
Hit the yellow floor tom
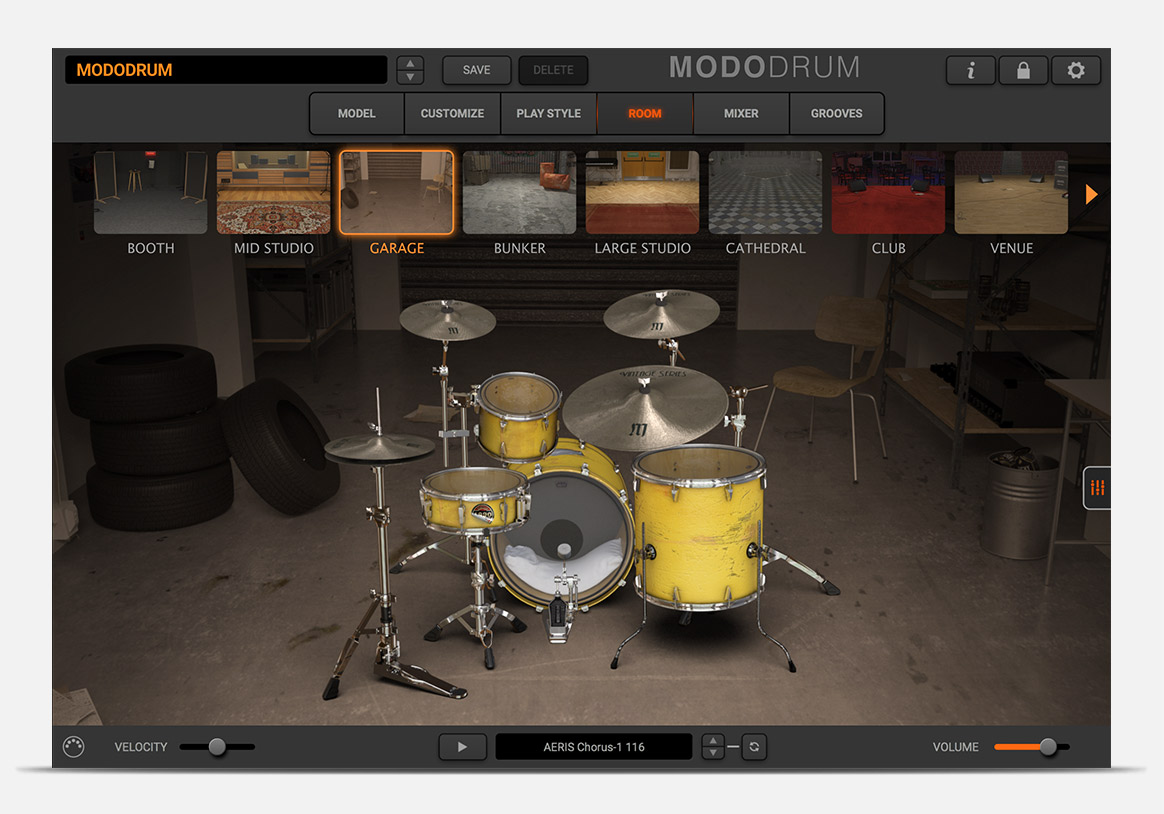[x=699, y=526]
